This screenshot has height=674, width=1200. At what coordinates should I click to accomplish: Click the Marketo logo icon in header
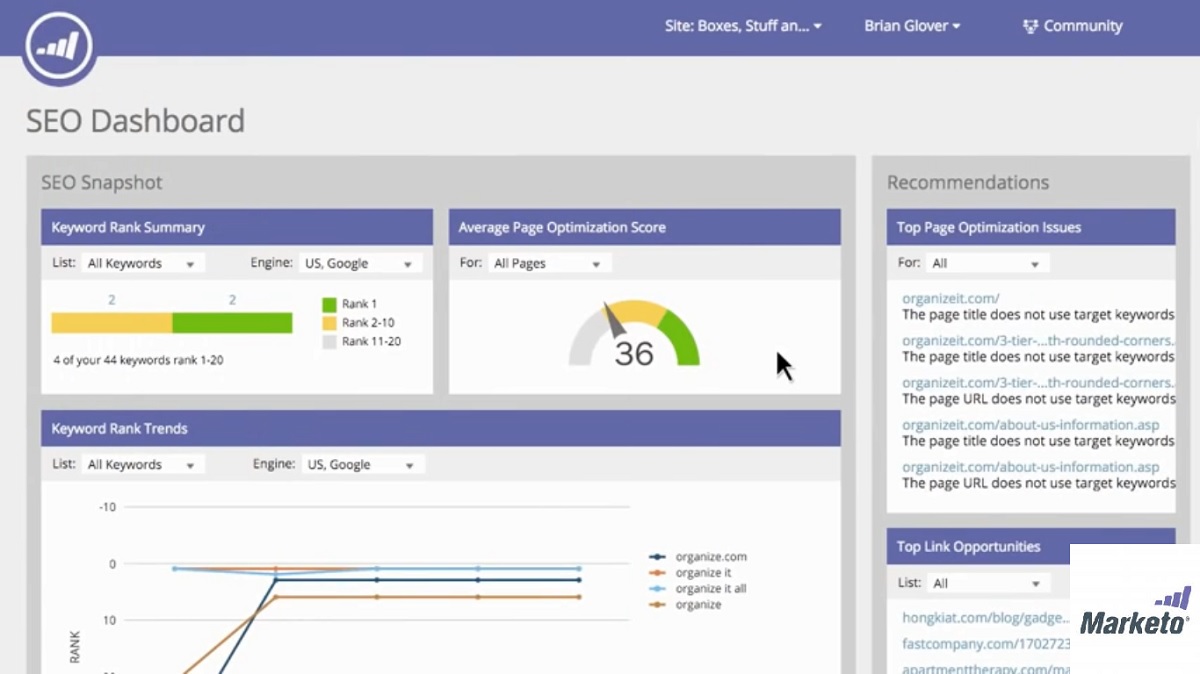click(60, 46)
